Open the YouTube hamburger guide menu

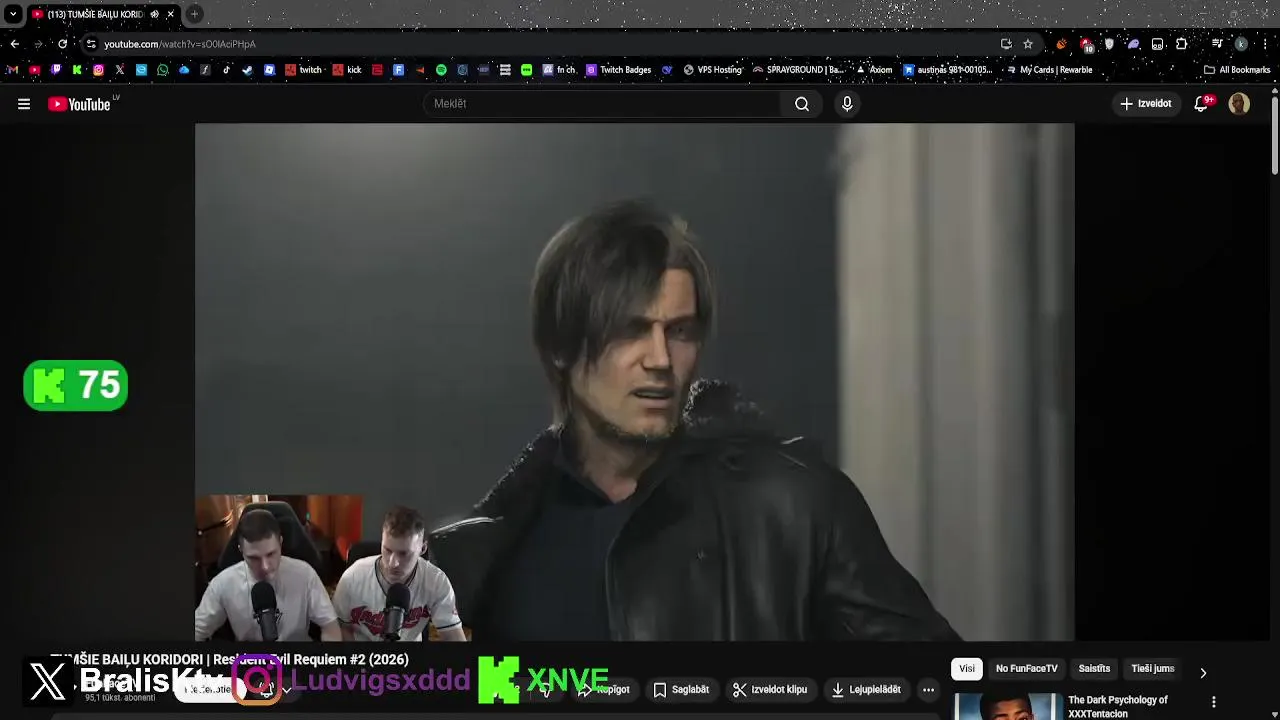[24, 104]
